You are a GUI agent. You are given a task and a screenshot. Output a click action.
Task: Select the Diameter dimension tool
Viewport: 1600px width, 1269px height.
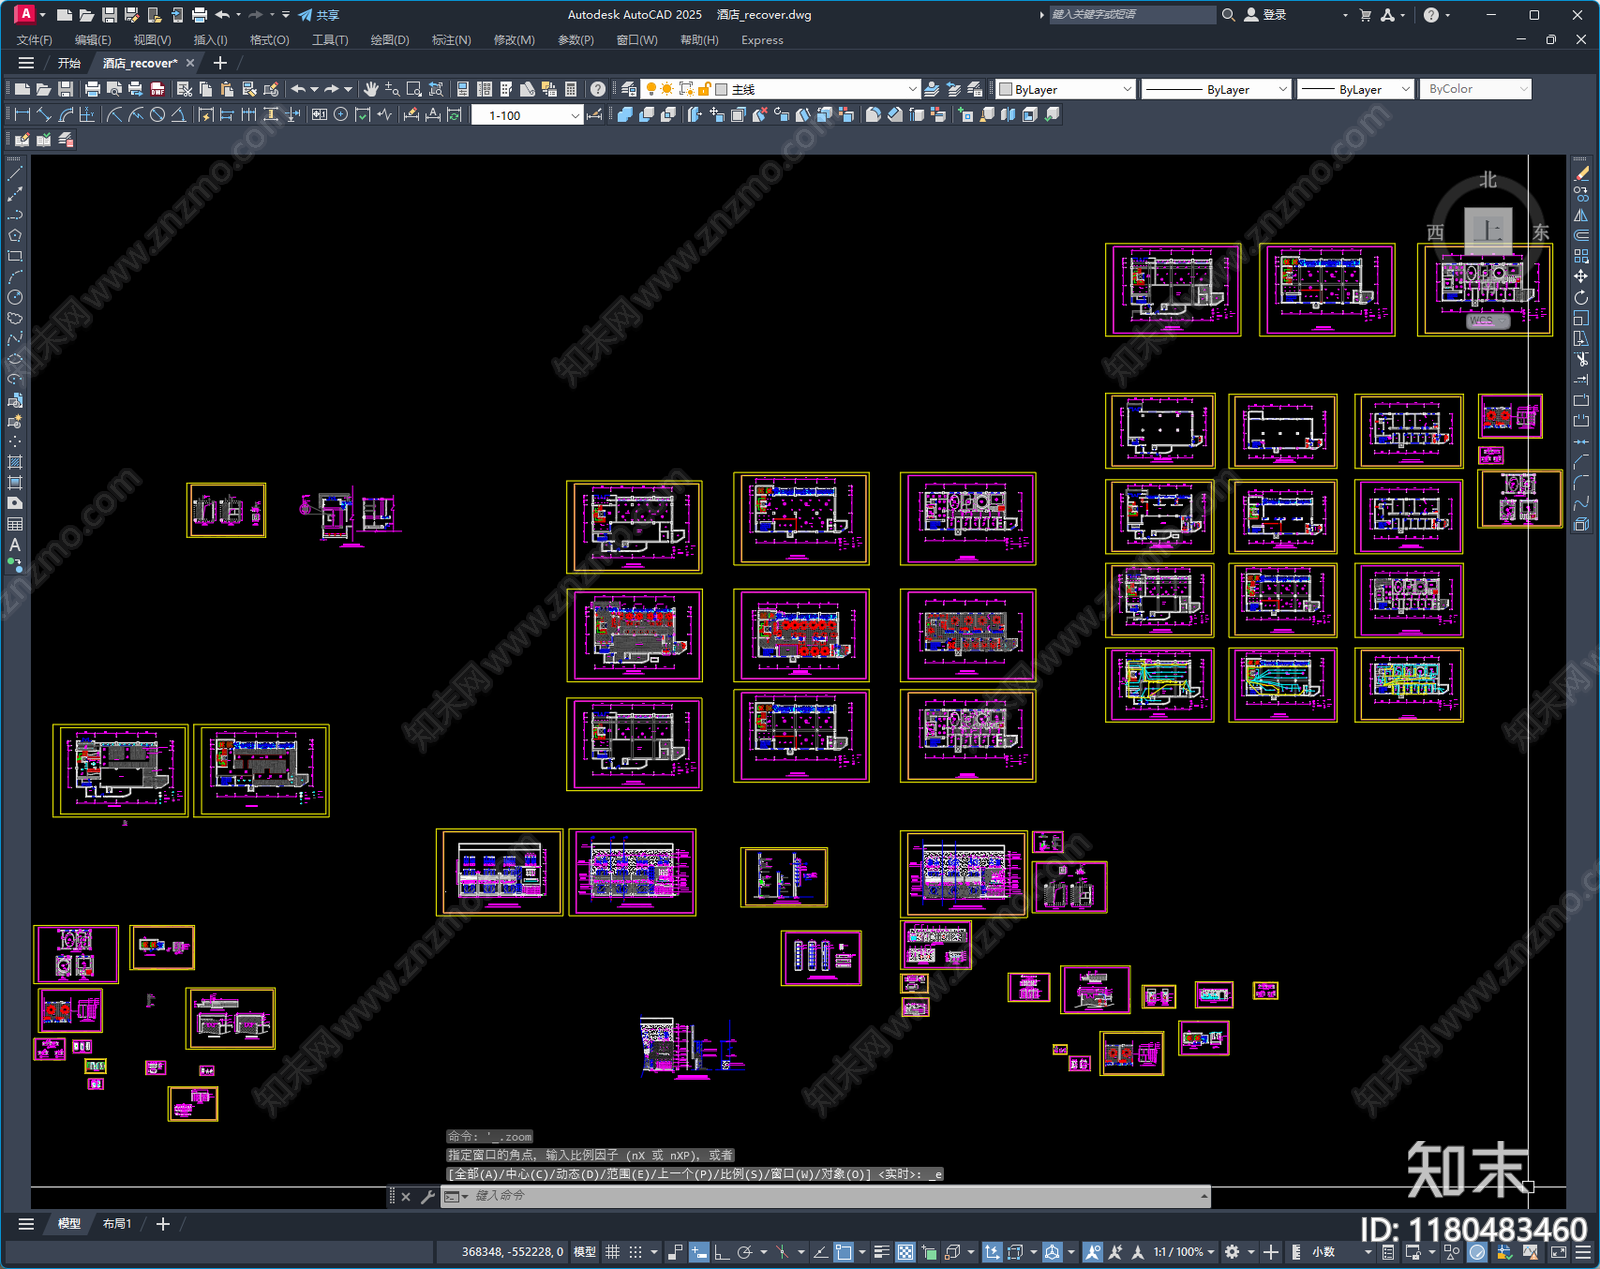[x=157, y=115]
